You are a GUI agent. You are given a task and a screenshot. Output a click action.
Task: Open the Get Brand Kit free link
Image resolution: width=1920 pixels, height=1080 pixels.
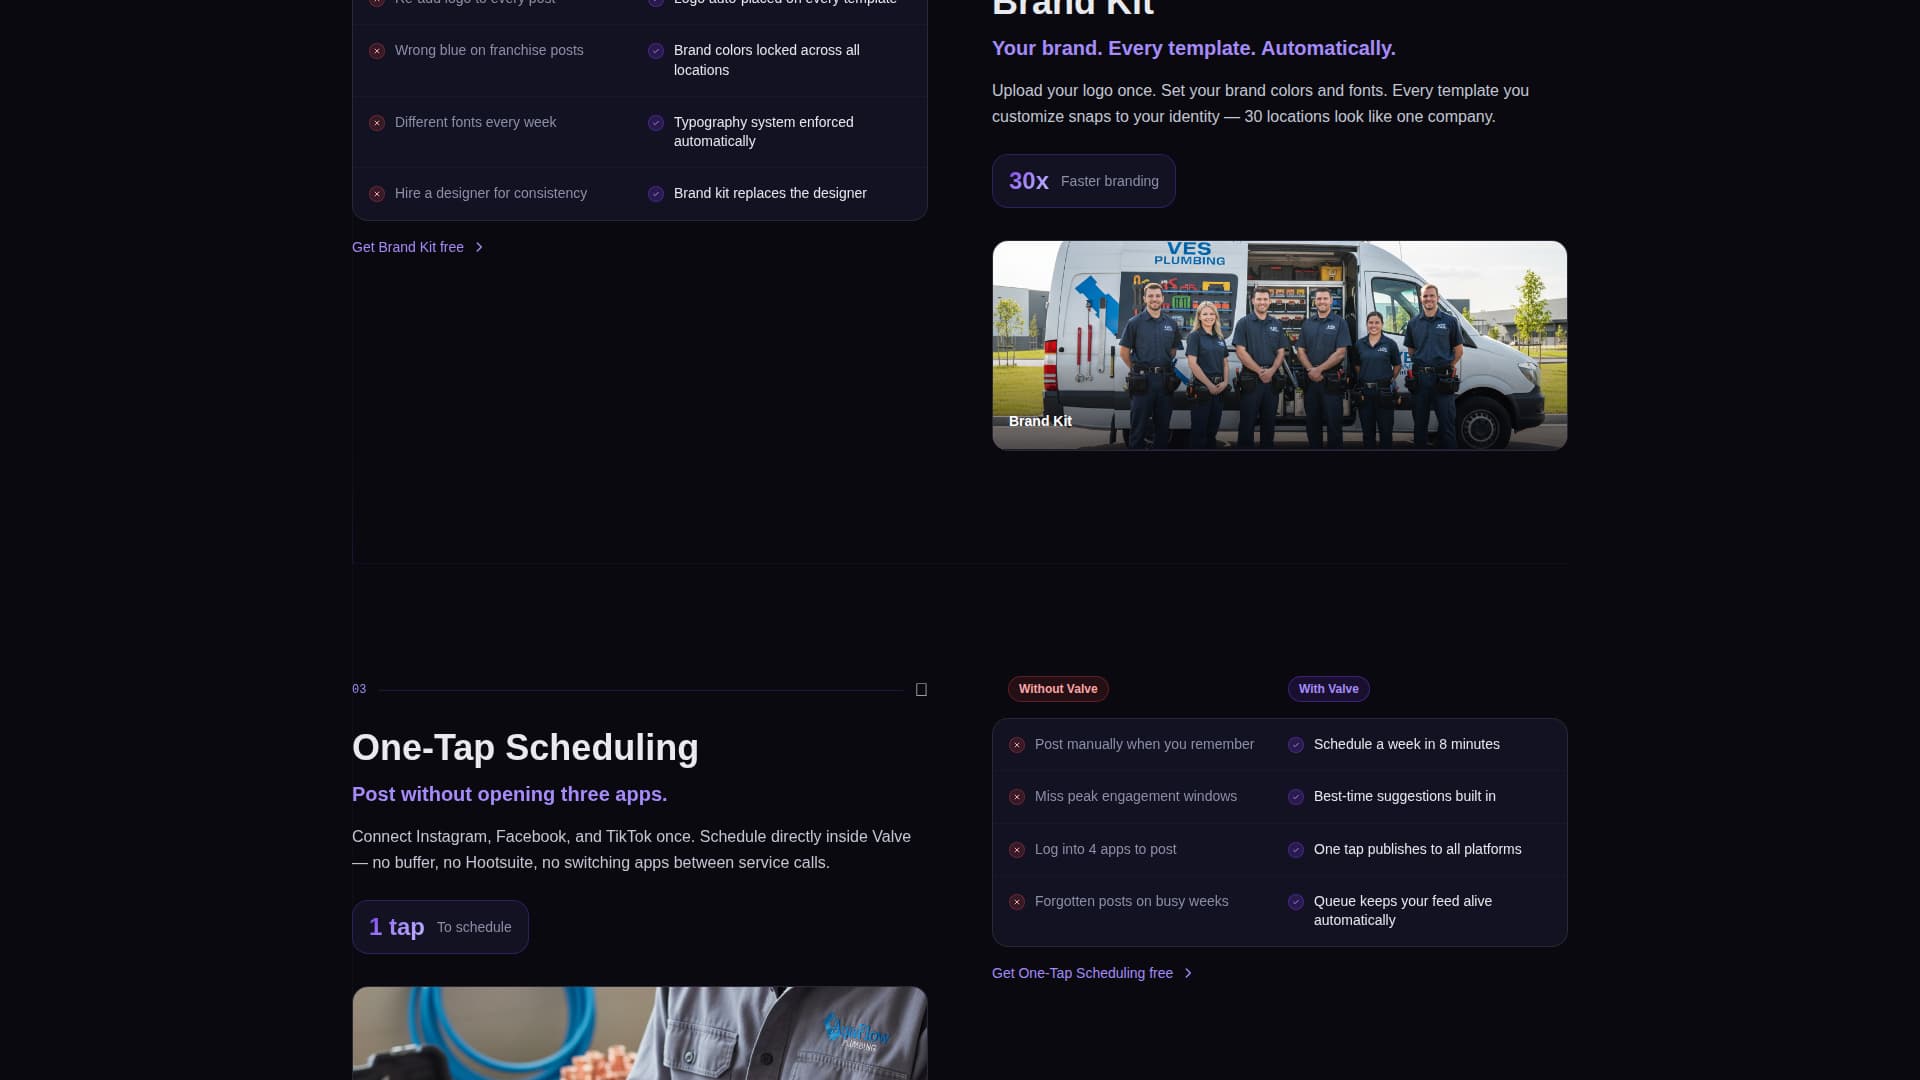(x=417, y=247)
